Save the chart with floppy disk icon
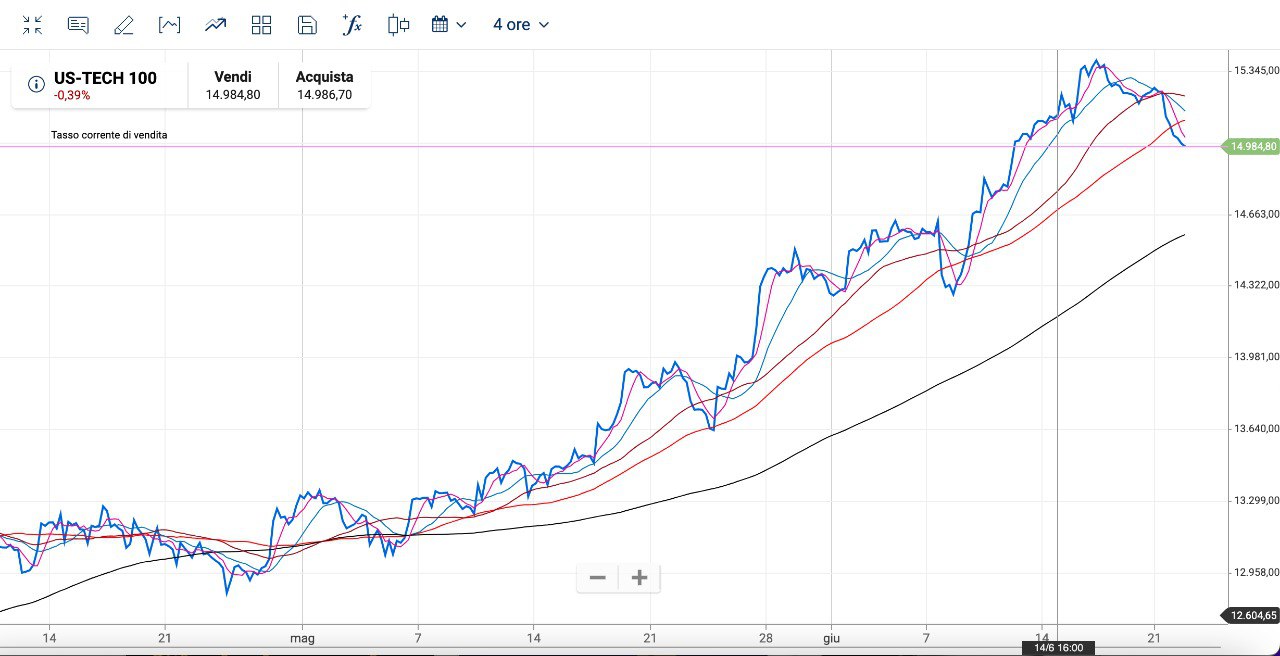This screenshot has width=1280, height=656. 307,25
